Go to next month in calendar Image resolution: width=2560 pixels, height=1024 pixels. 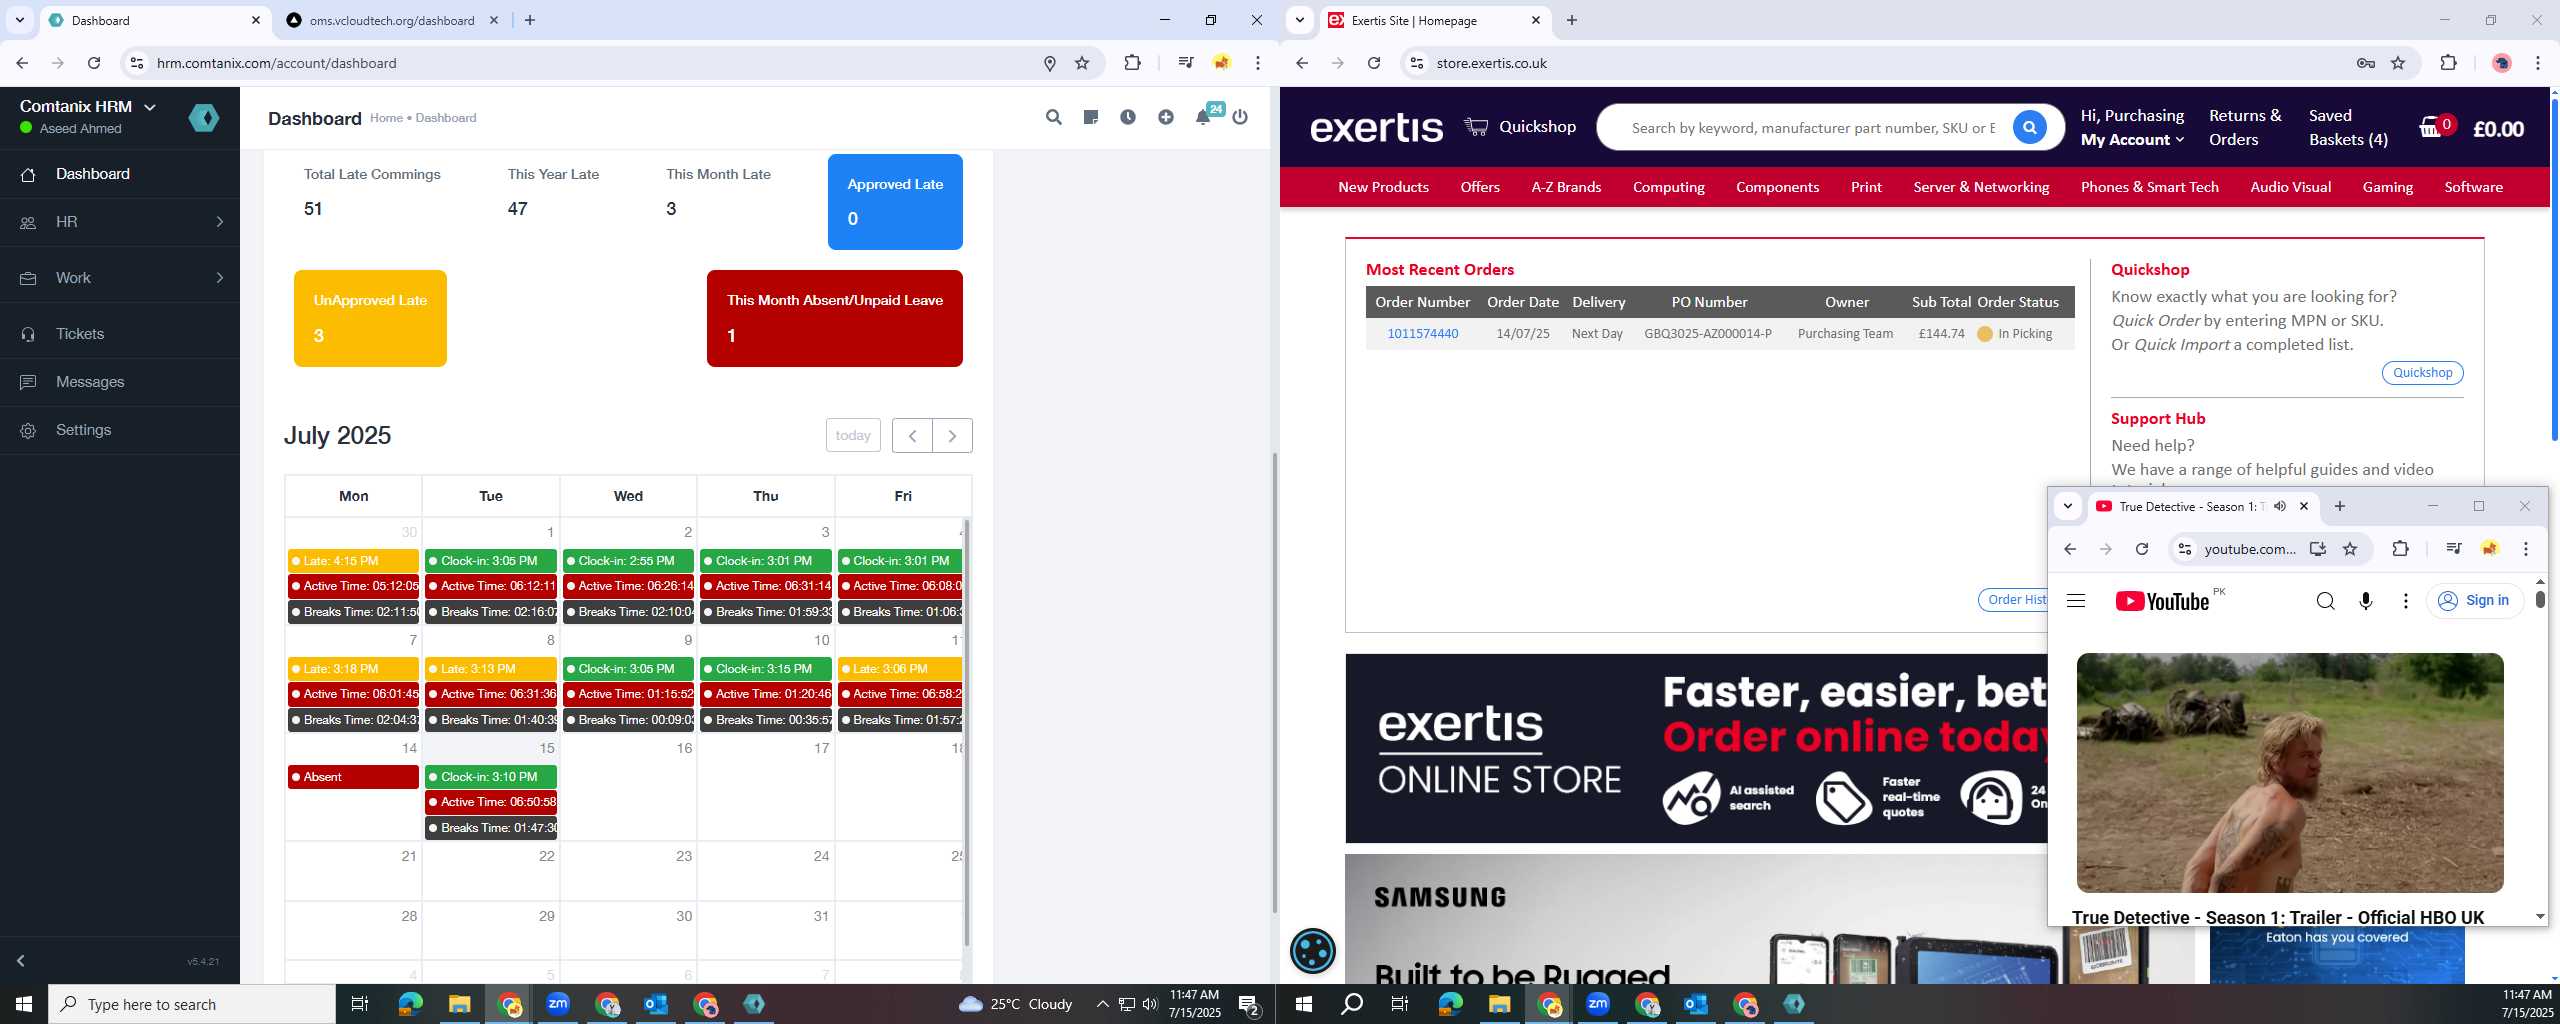[x=952, y=436]
